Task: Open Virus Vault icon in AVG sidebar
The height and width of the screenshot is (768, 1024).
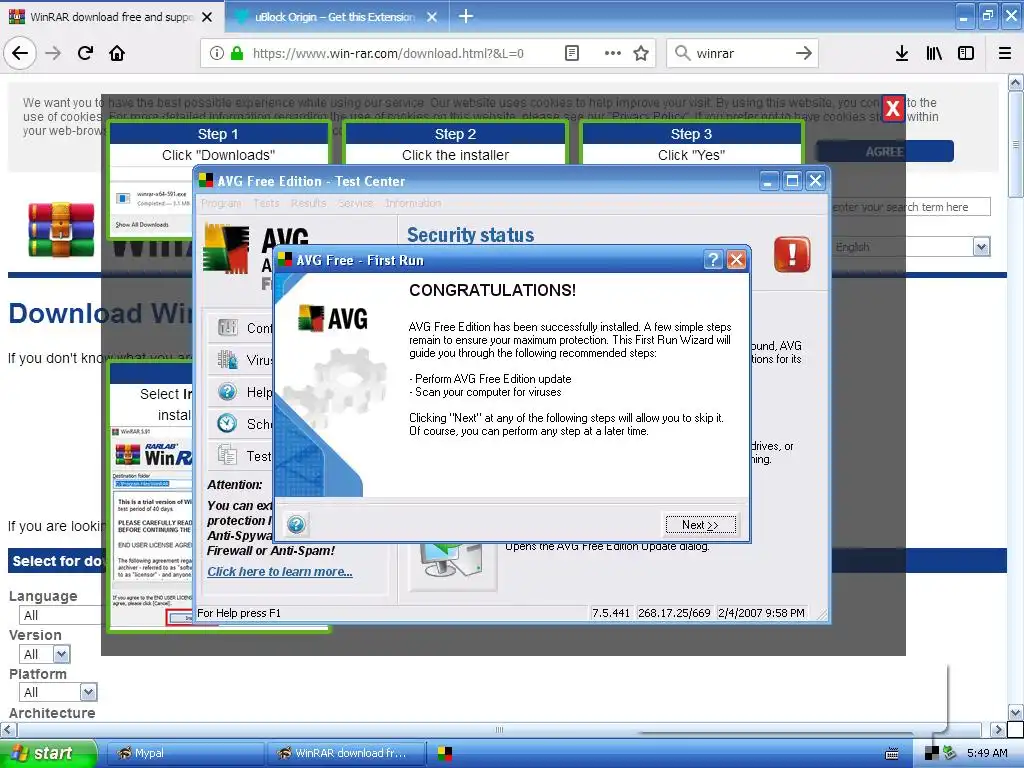Action: pyautogui.click(x=227, y=359)
